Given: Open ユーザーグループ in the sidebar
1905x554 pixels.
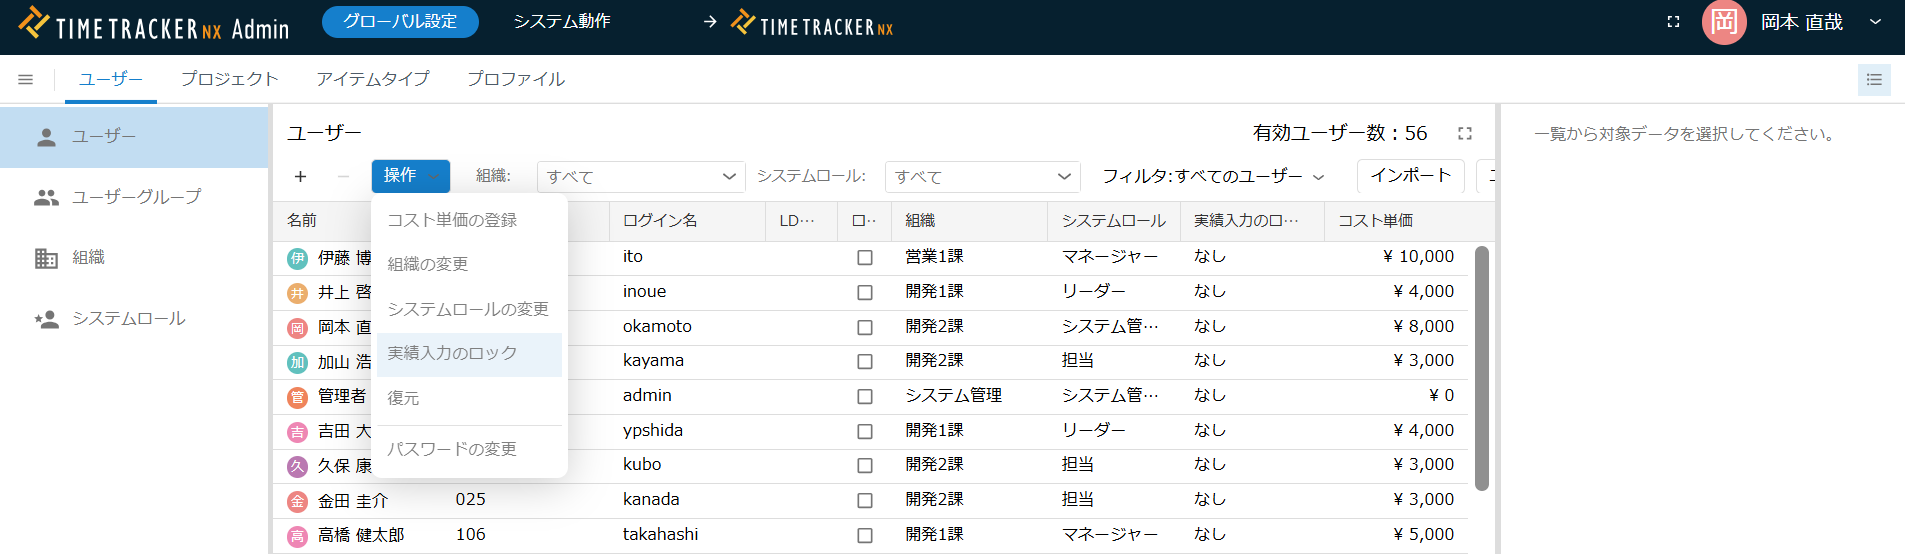Looking at the screenshot, I should click(x=135, y=197).
